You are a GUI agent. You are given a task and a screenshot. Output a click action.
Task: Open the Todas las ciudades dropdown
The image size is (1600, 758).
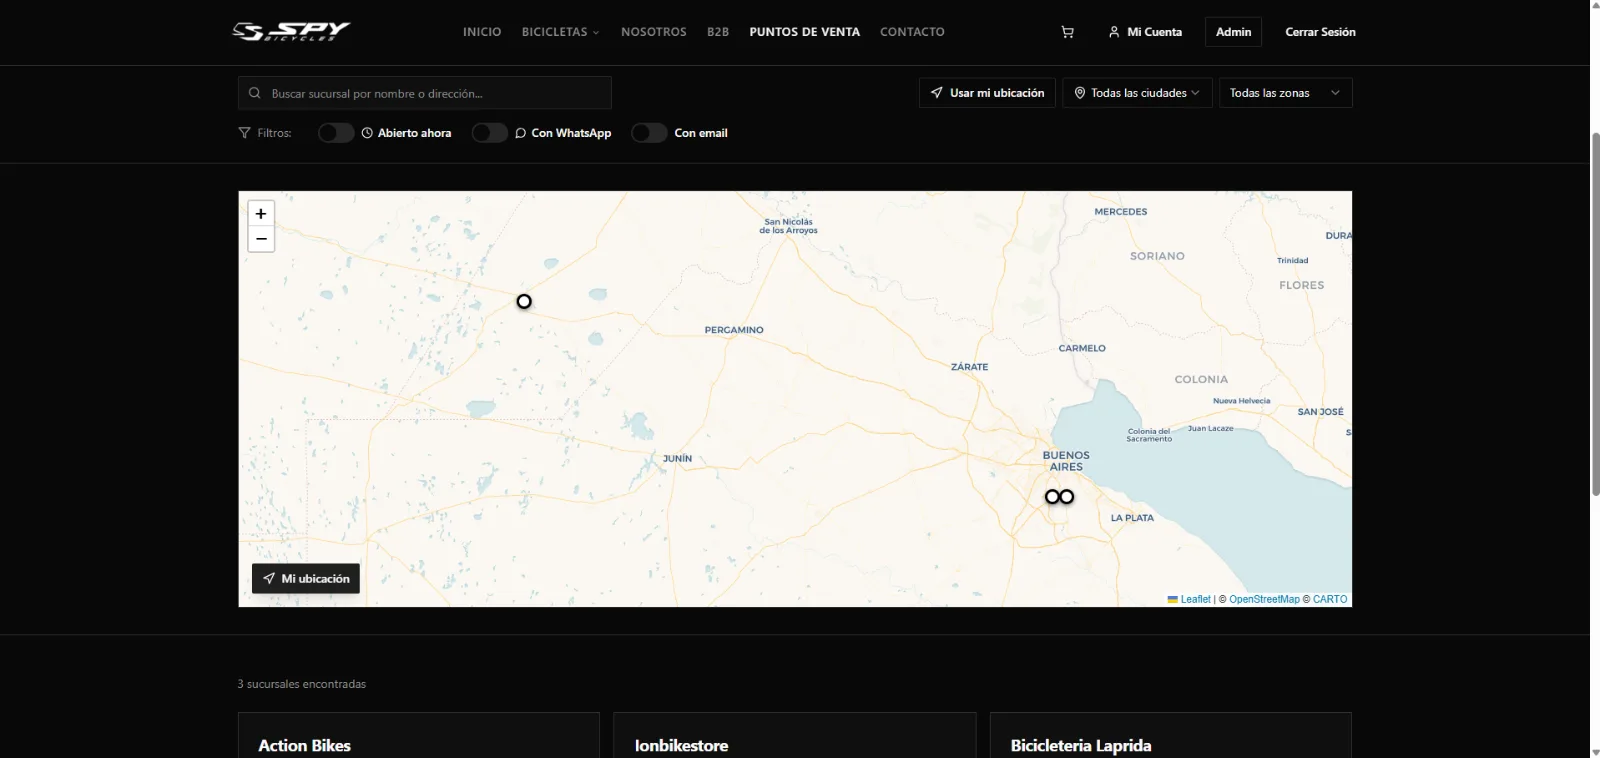(x=1137, y=93)
